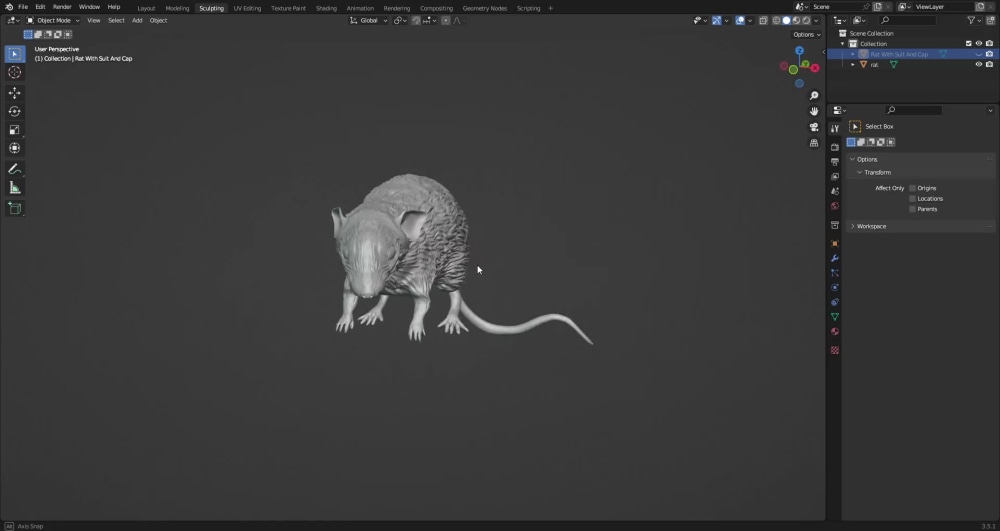1000x531 pixels.
Task: Select the Add Cube tool
Action: tap(14, 208)
